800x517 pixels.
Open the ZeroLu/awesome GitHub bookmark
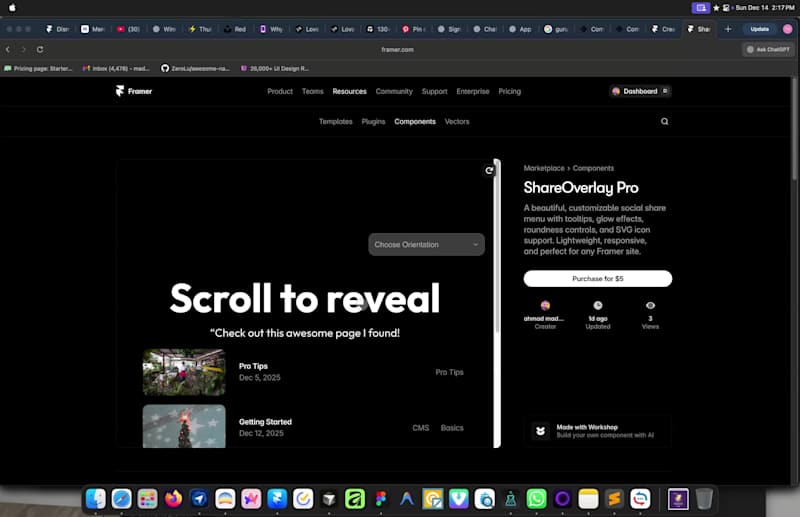coord(196,68)
